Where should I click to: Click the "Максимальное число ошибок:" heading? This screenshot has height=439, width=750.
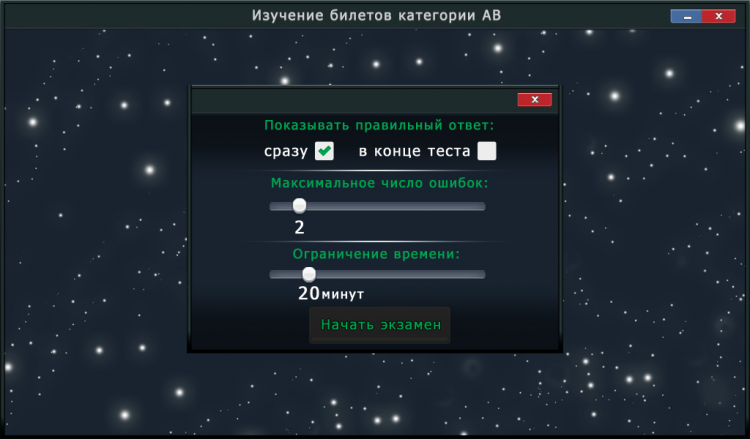click(379, 183)
